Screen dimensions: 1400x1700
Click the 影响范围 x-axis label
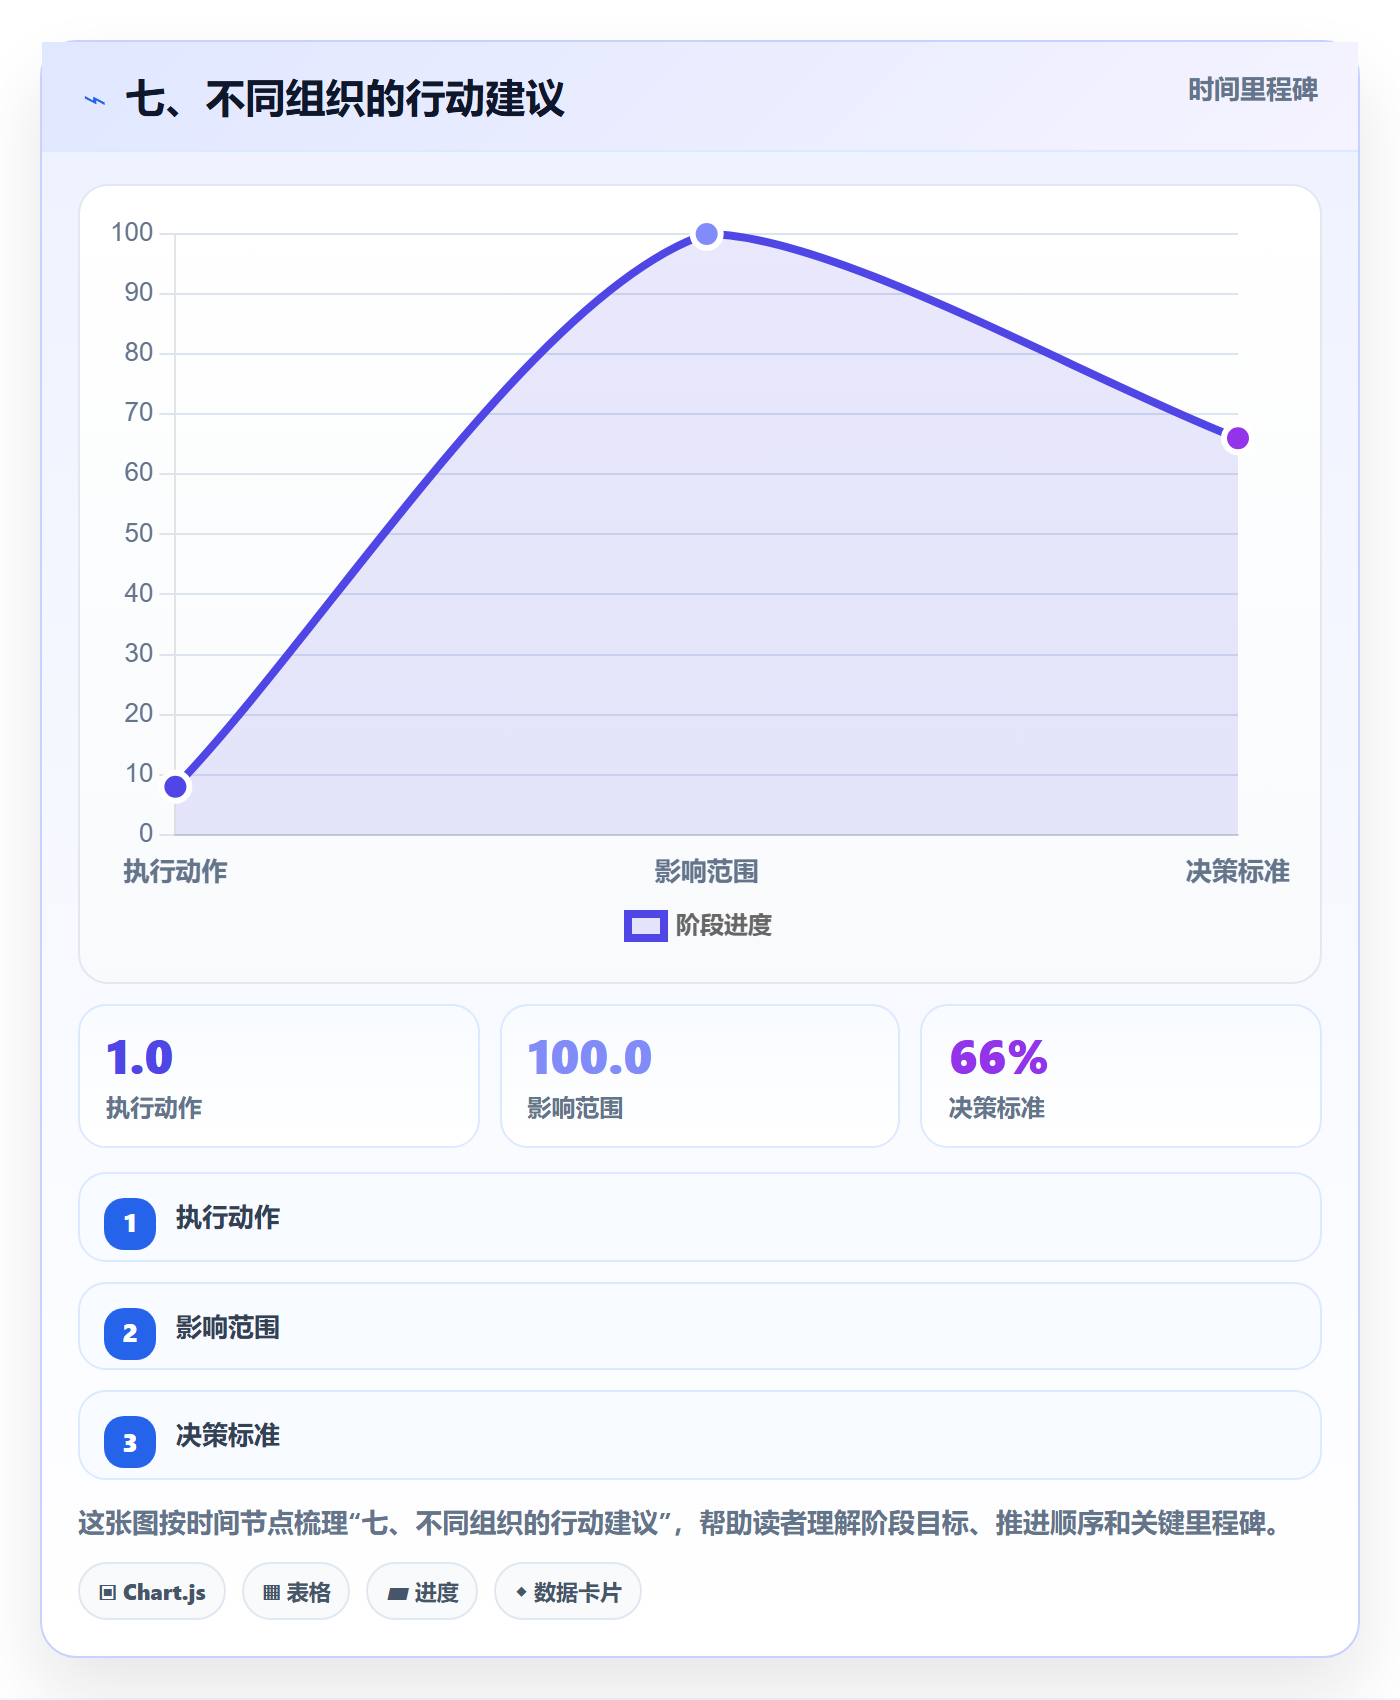point(707,872)
